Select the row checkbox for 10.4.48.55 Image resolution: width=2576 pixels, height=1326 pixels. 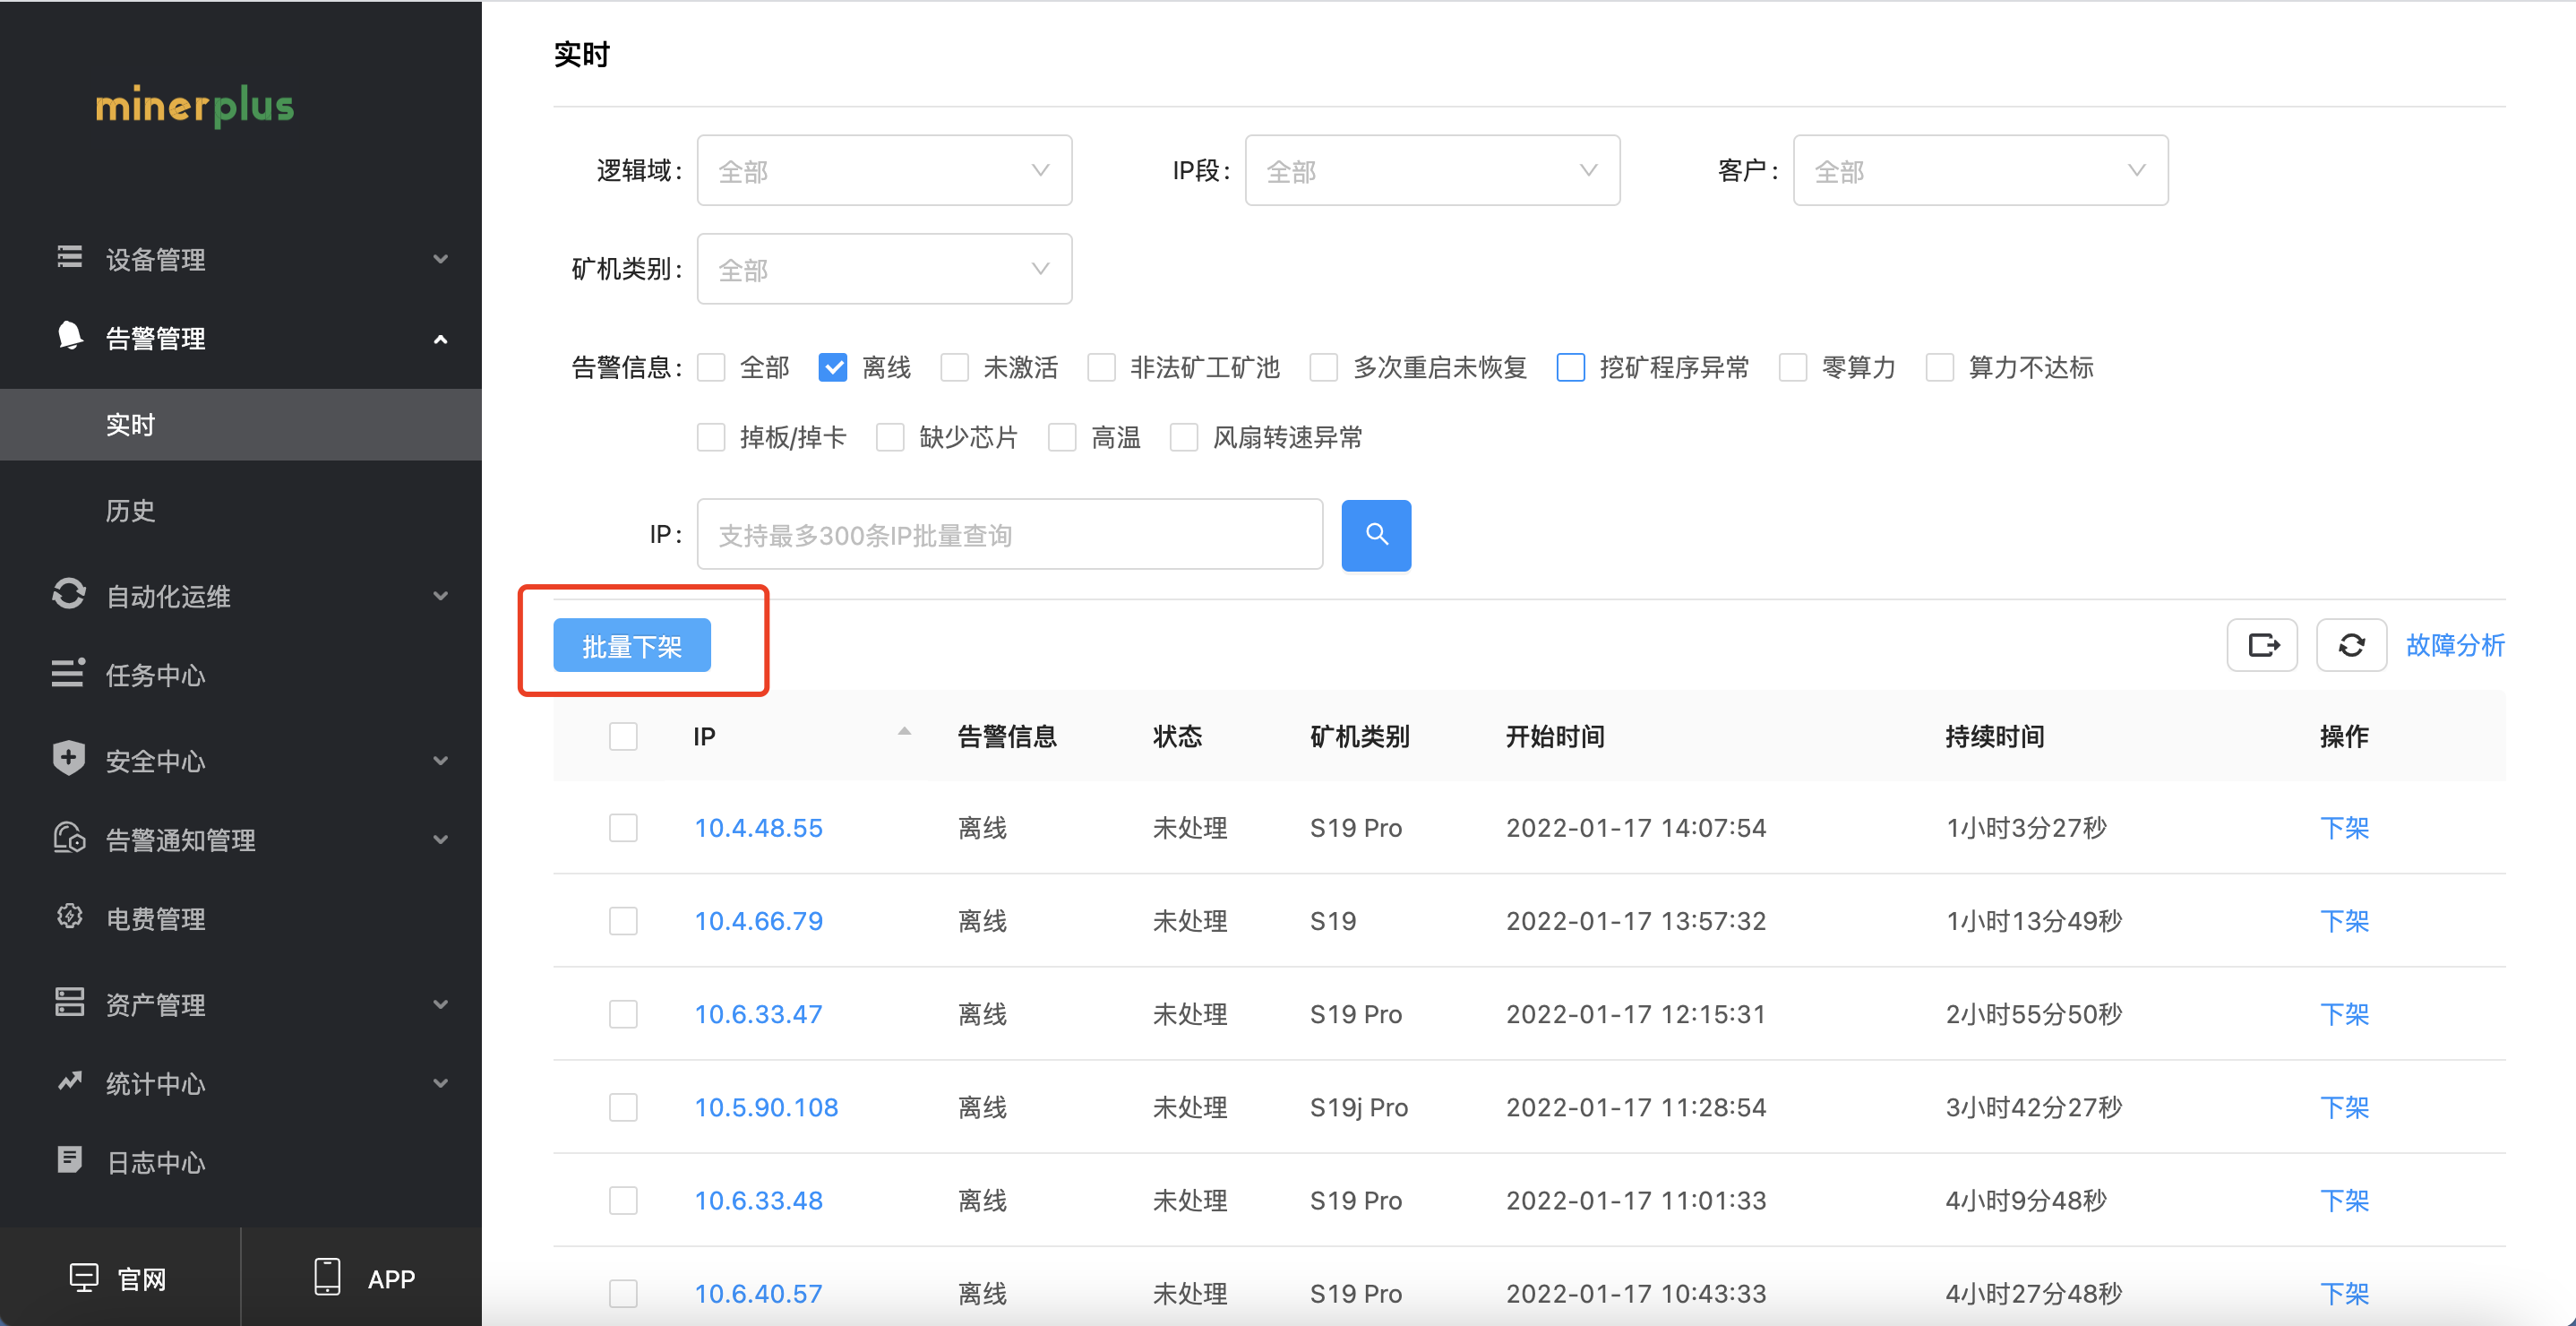point(623,828)
